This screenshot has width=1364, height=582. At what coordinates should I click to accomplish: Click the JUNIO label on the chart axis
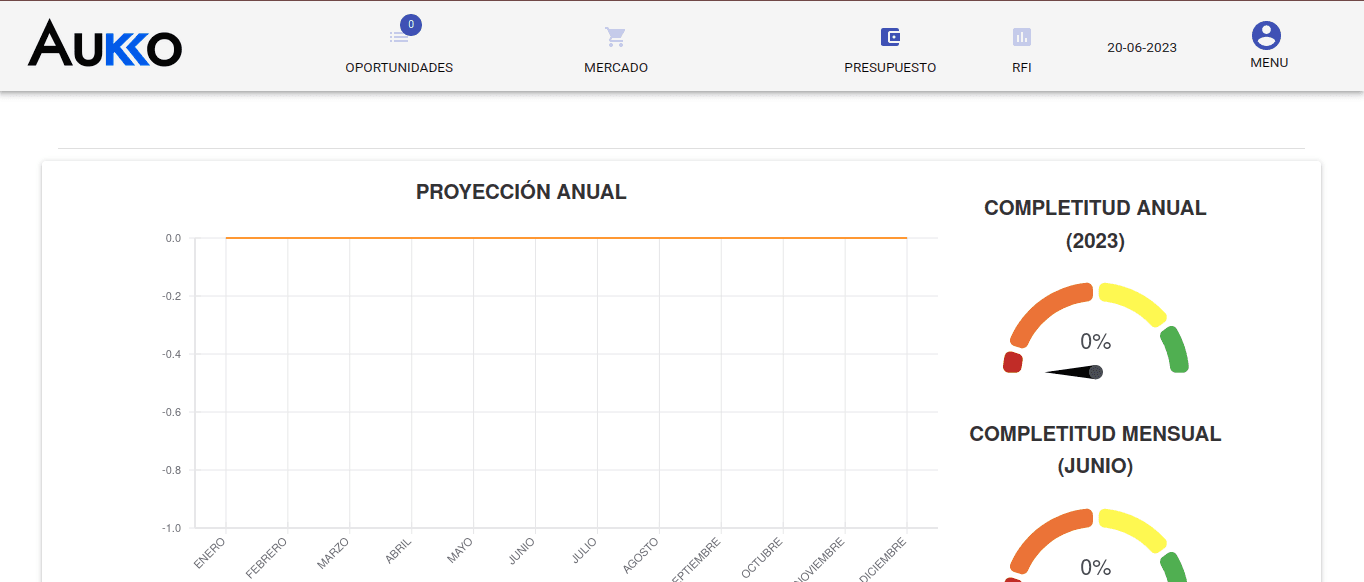coord(521,551)
